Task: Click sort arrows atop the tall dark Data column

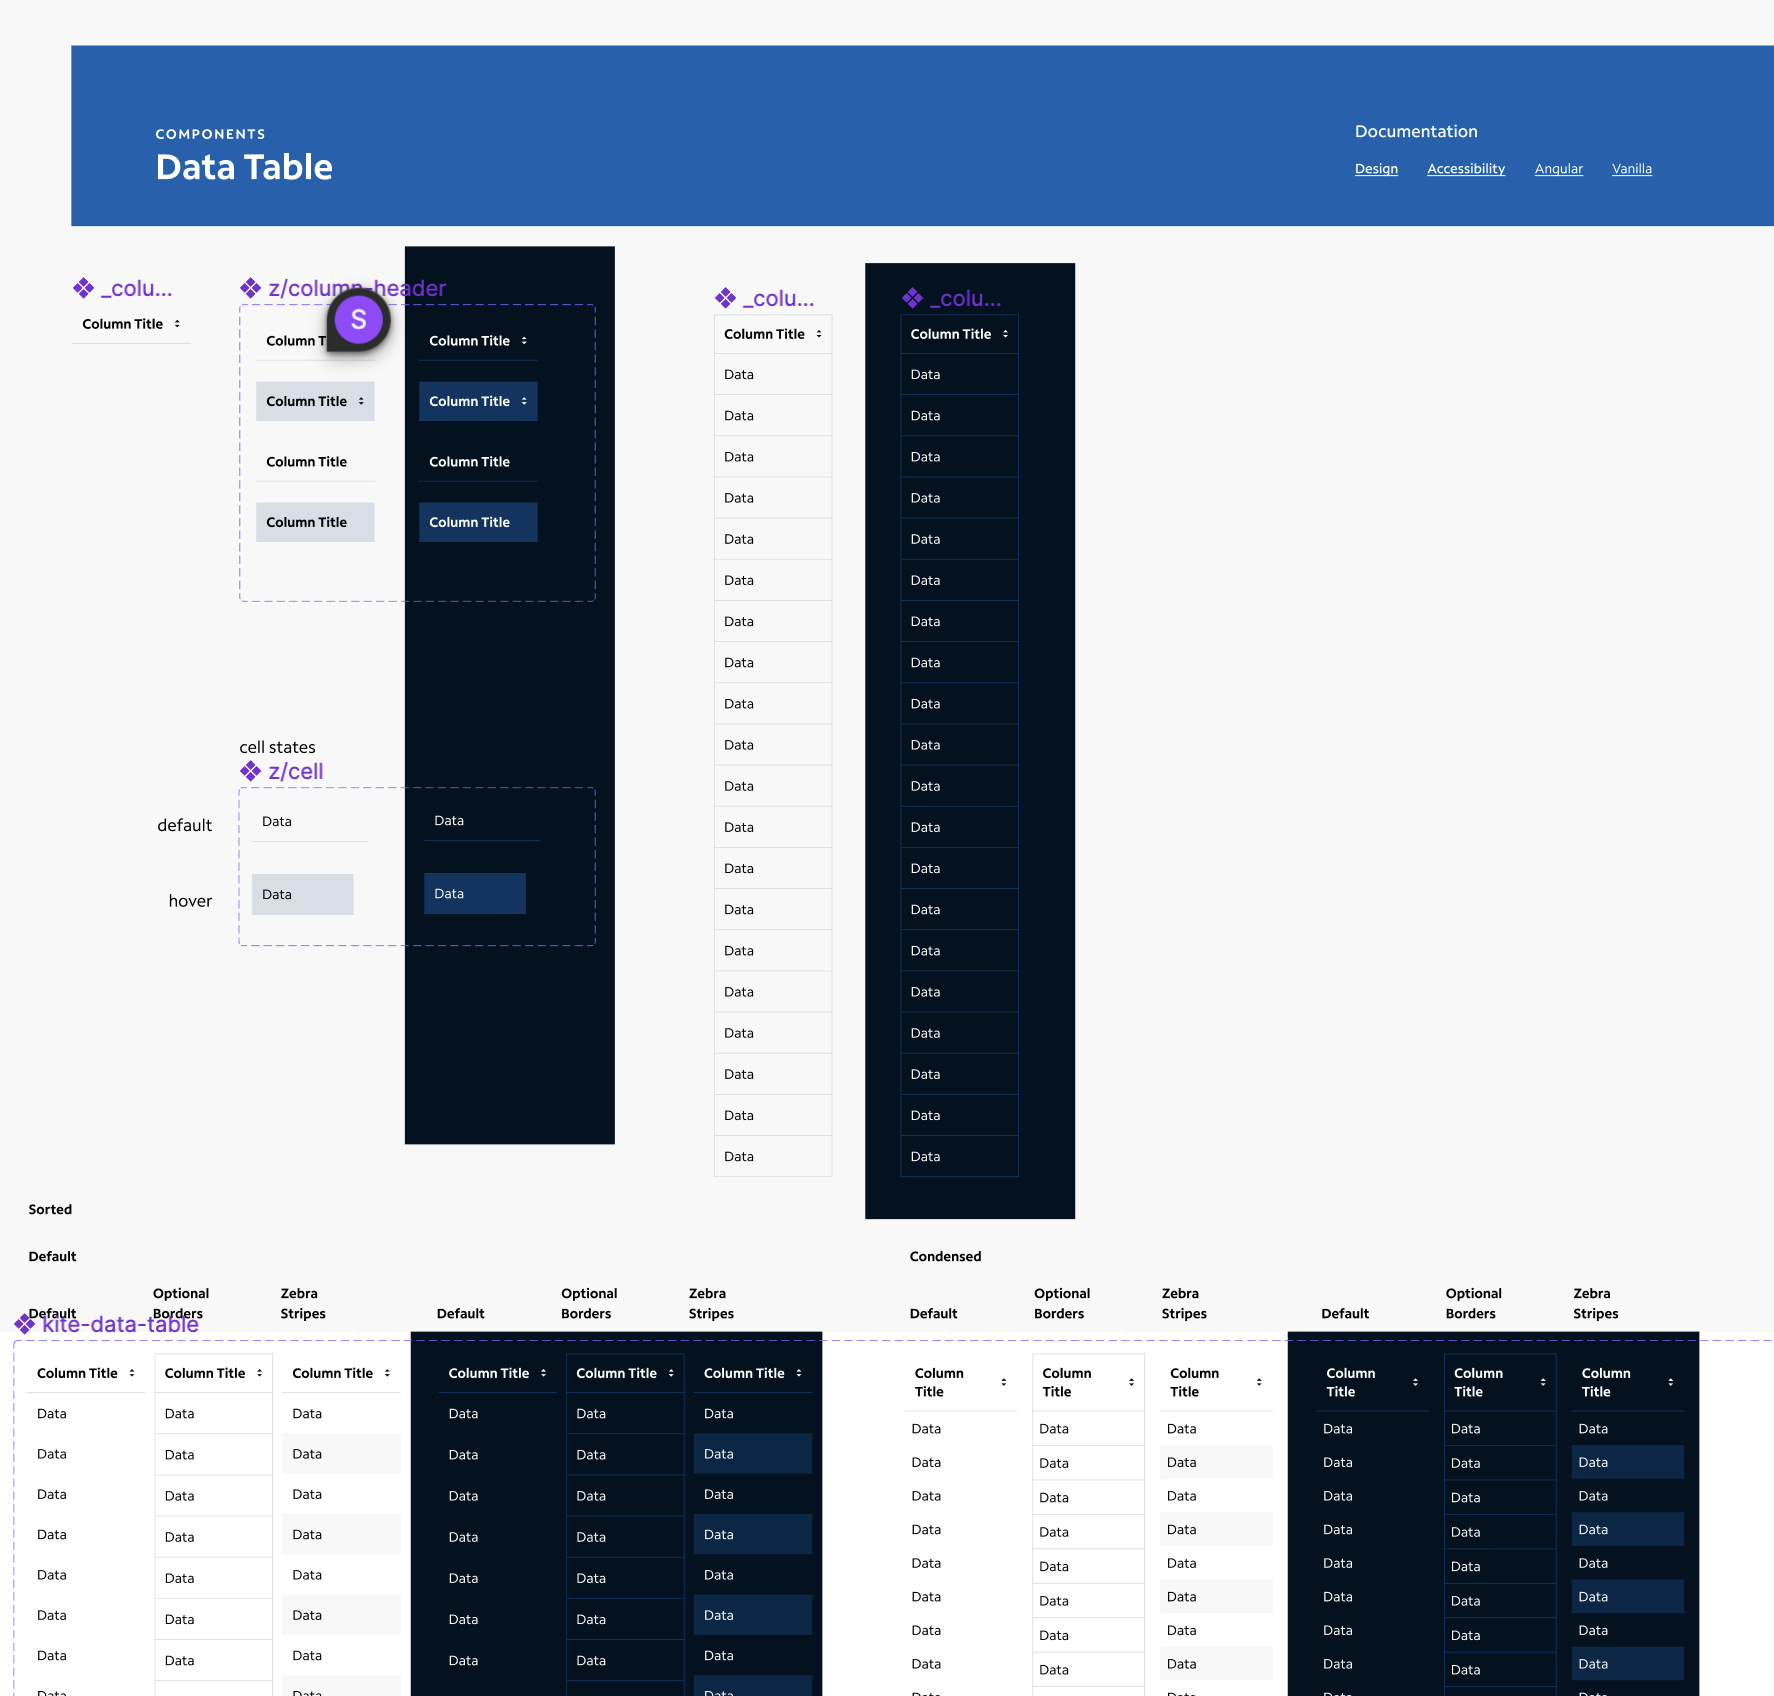Action: (1005, 334)
